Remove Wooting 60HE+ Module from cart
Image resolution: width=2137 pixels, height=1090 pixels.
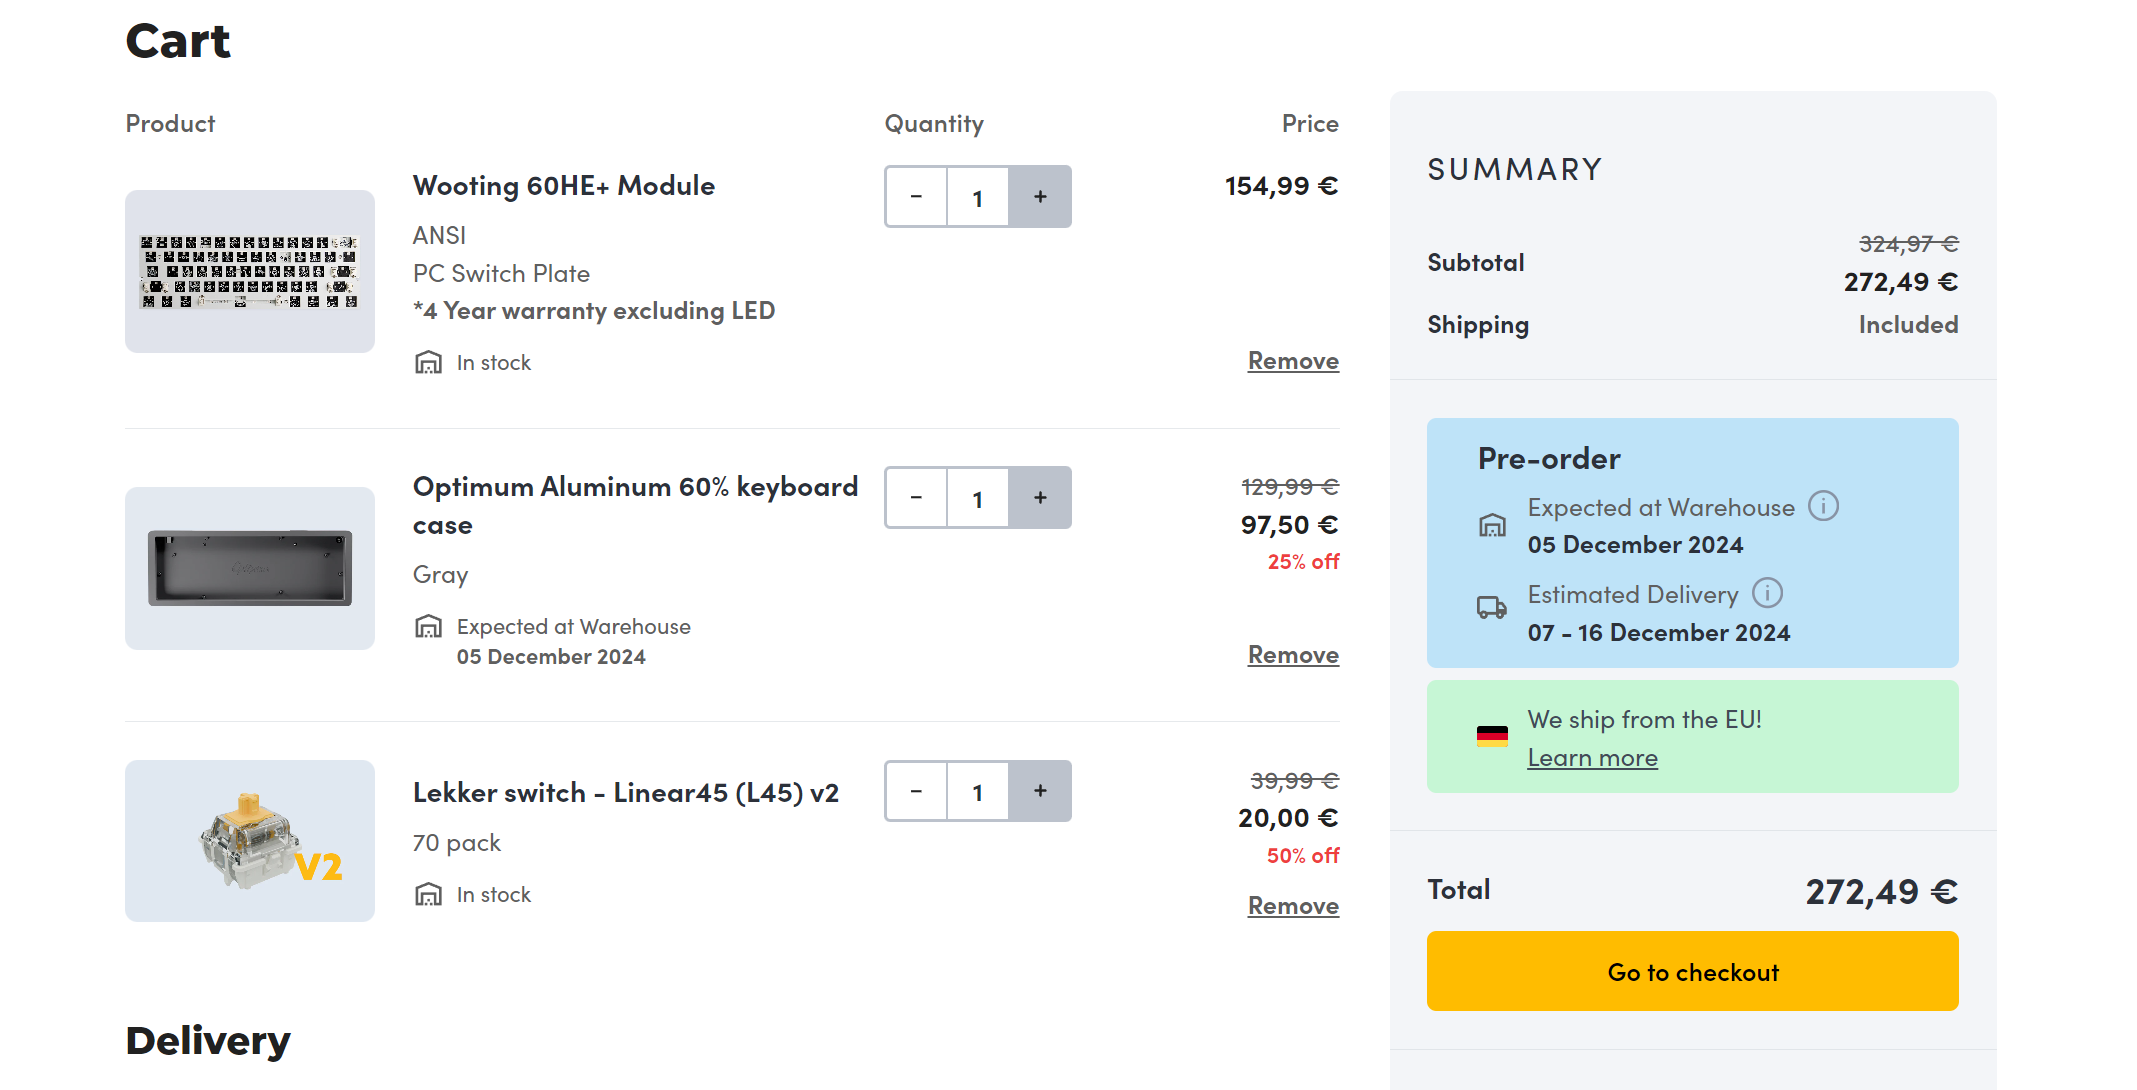tap(1292, 361)
